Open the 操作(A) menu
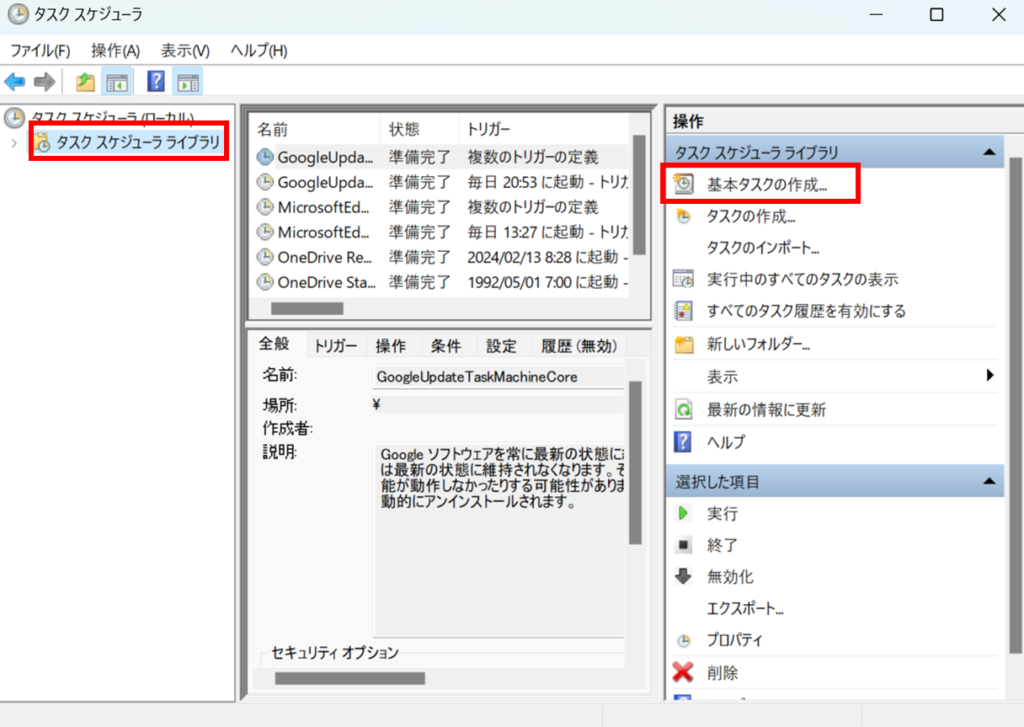The image size is (1024, 727). [115, 50]
